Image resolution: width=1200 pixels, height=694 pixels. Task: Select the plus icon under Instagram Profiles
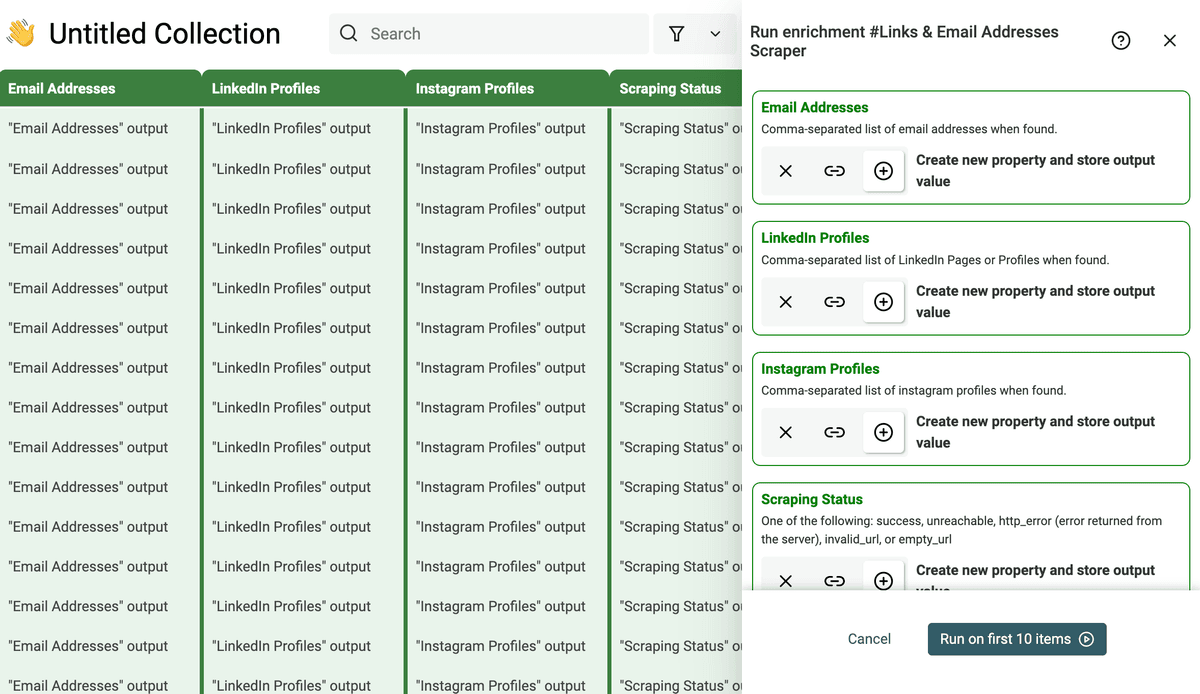[x=883, y=433]
